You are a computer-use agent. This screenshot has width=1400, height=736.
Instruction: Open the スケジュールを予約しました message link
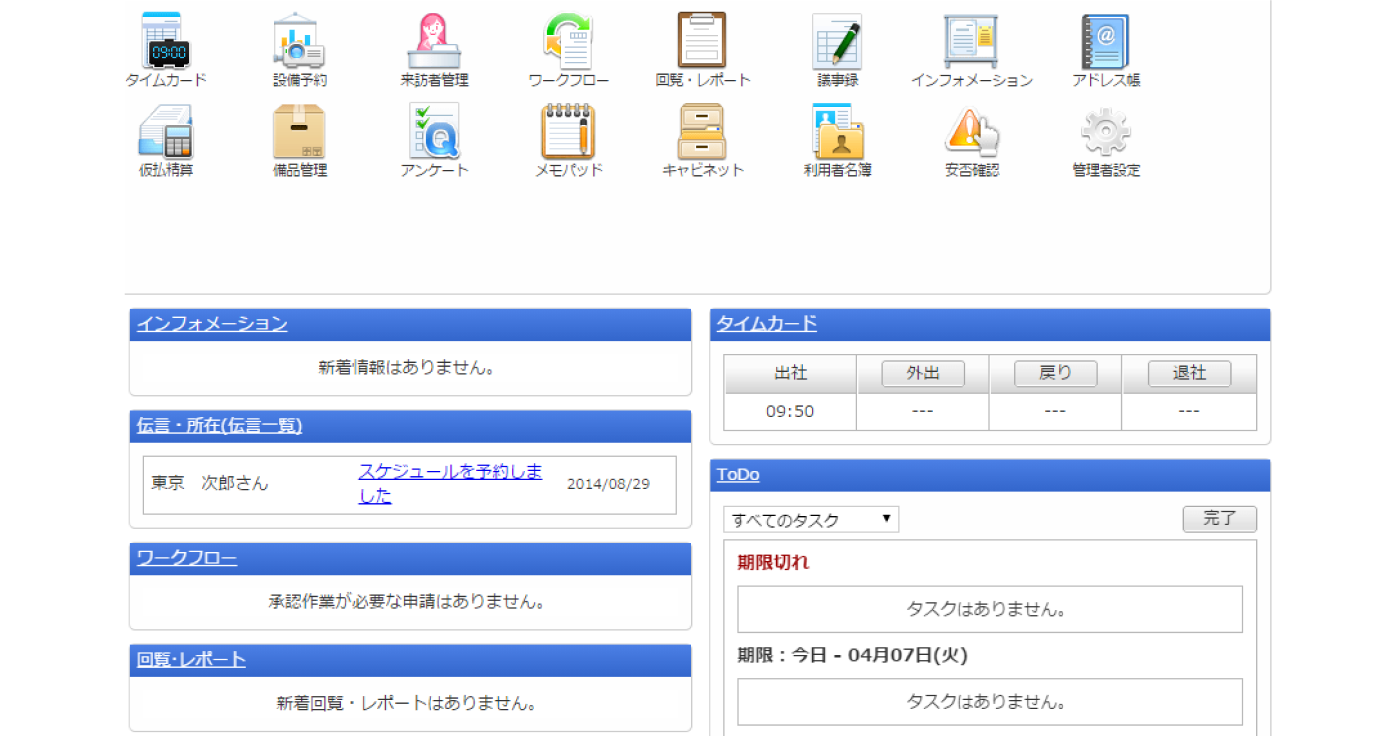pyautogui.click(x=451, y=484)
